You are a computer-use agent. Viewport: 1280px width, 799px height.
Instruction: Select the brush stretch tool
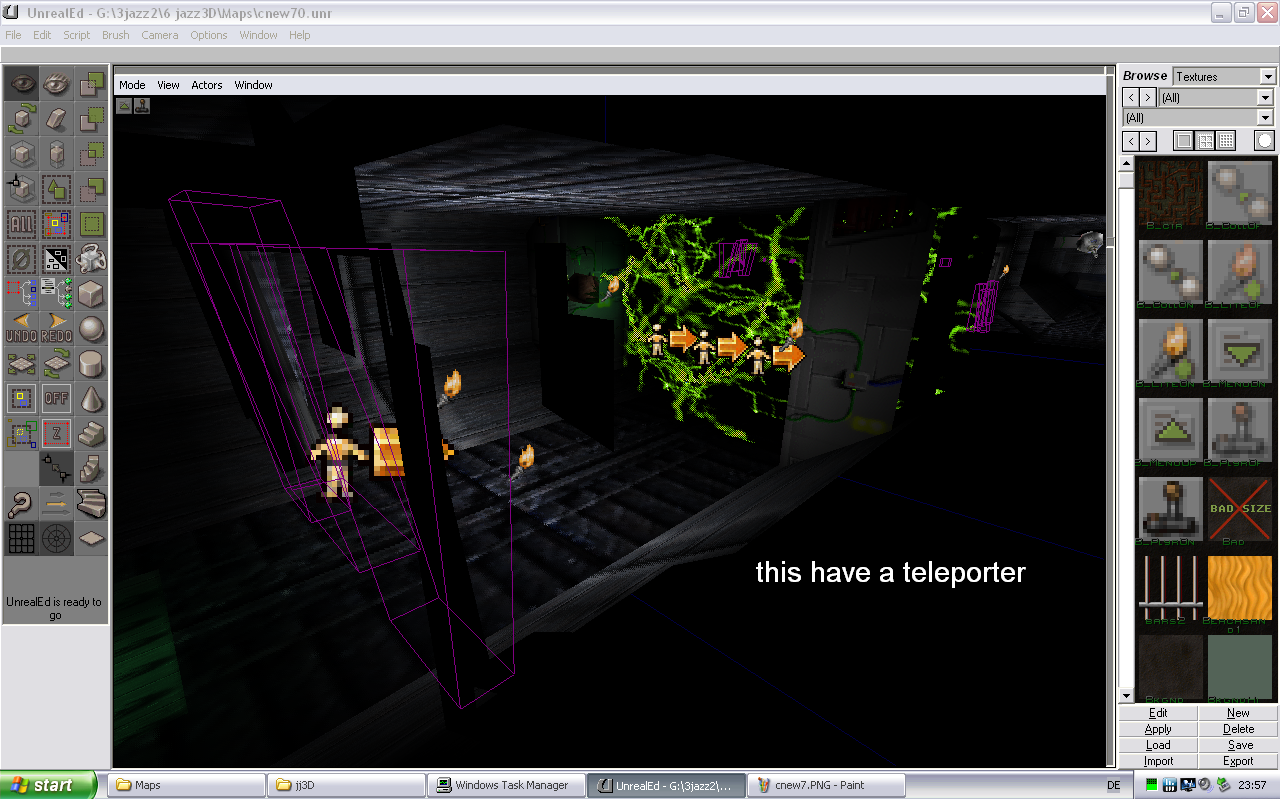pos(56,155)
